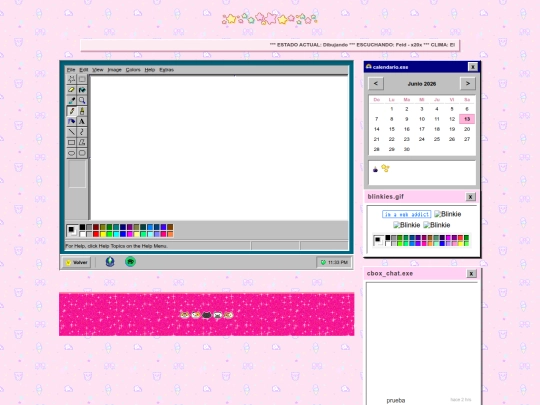Select date 30 in the calendar

tap(407, 149)
